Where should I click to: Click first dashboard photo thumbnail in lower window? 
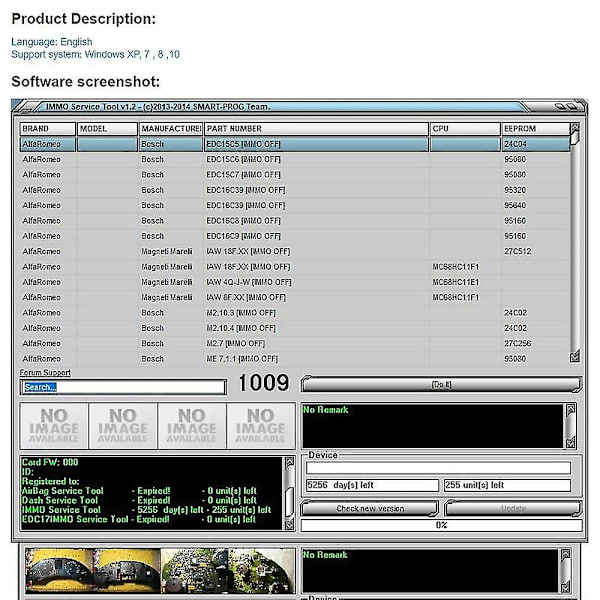[x=59, y=571]
